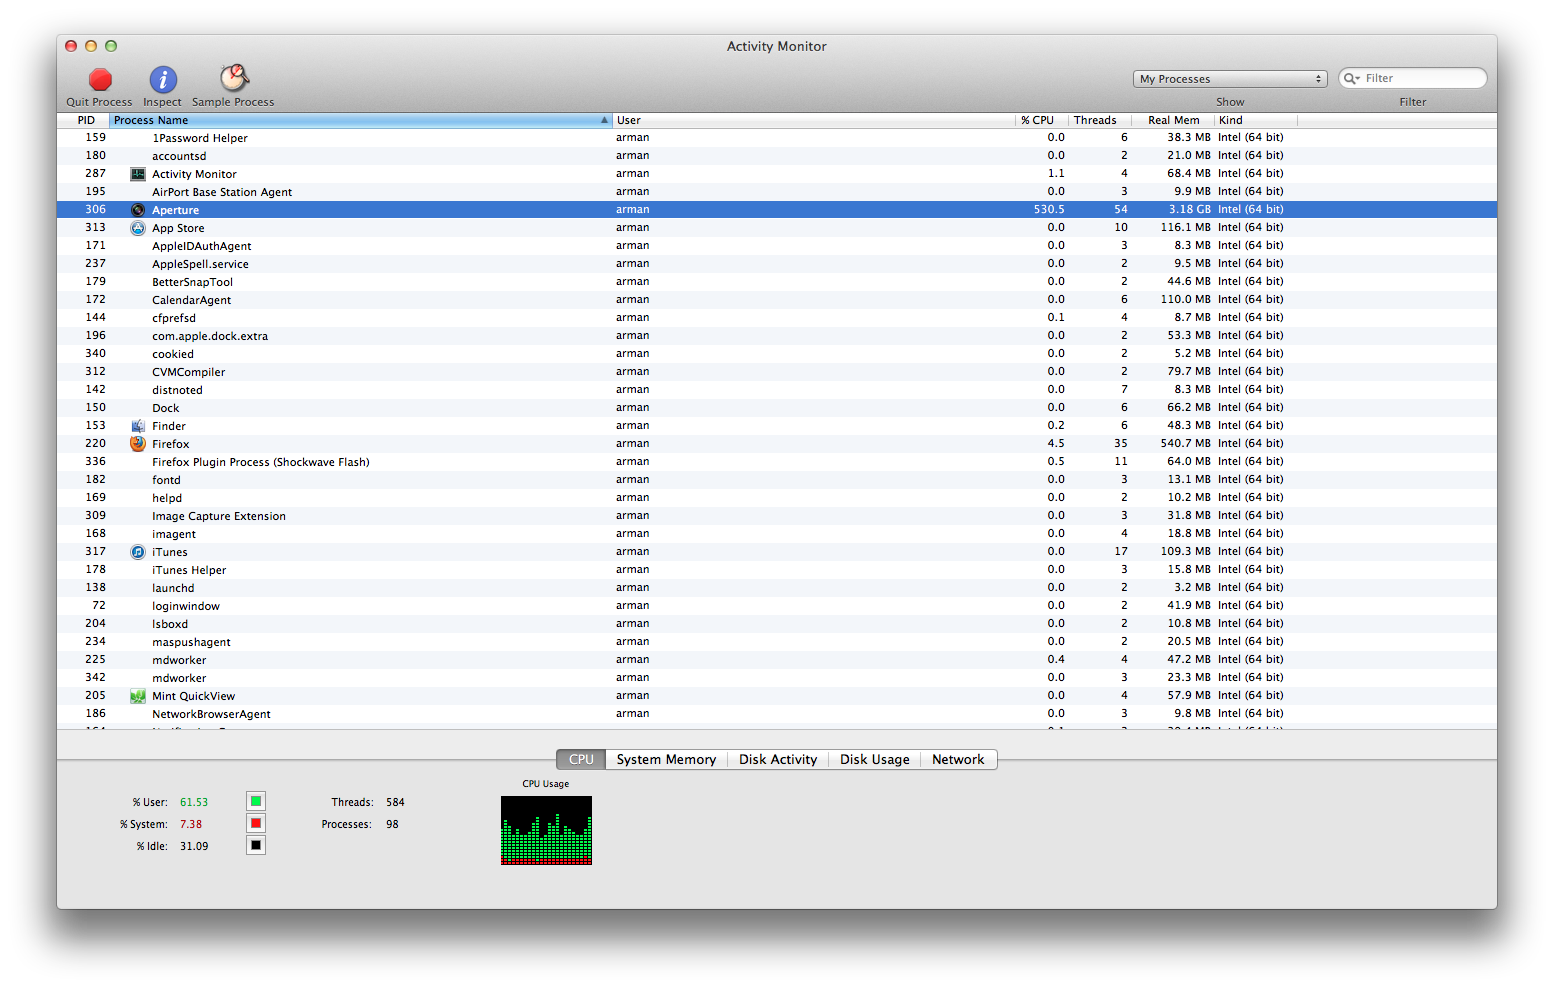Select the AppleSpell.service process
The height and width of the screenshot is (988, 1554).
click(777, 264)
